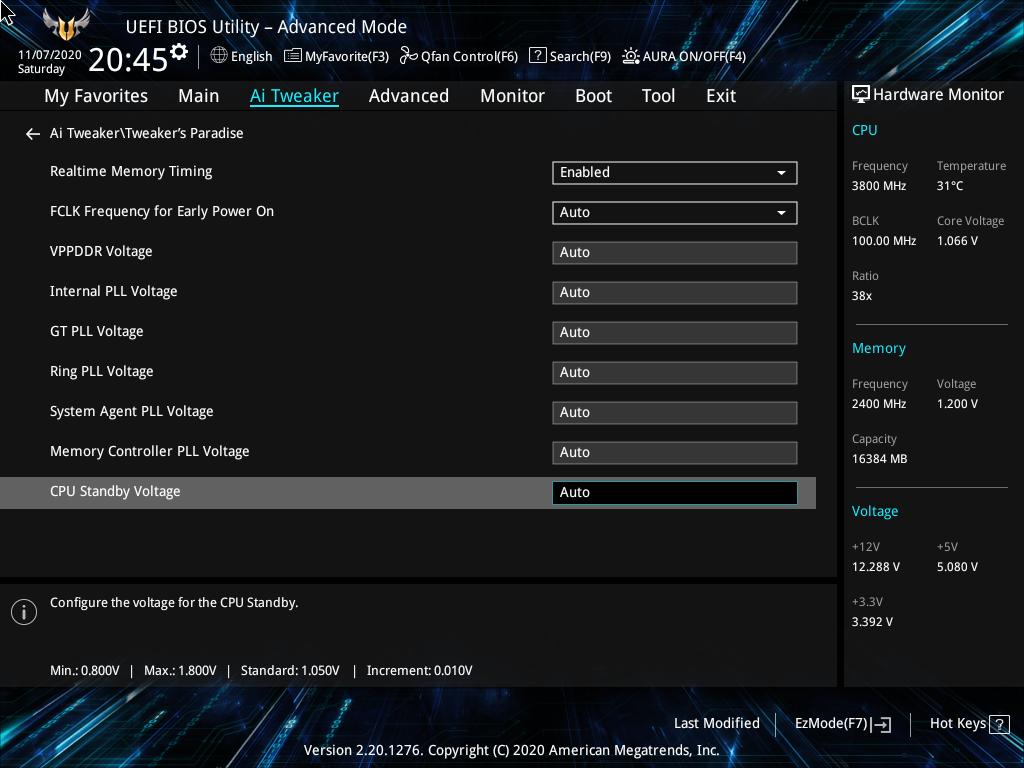Click the CPU Standby Voltage input field
Screen dimensions: 1024x768
click(675, 493)
